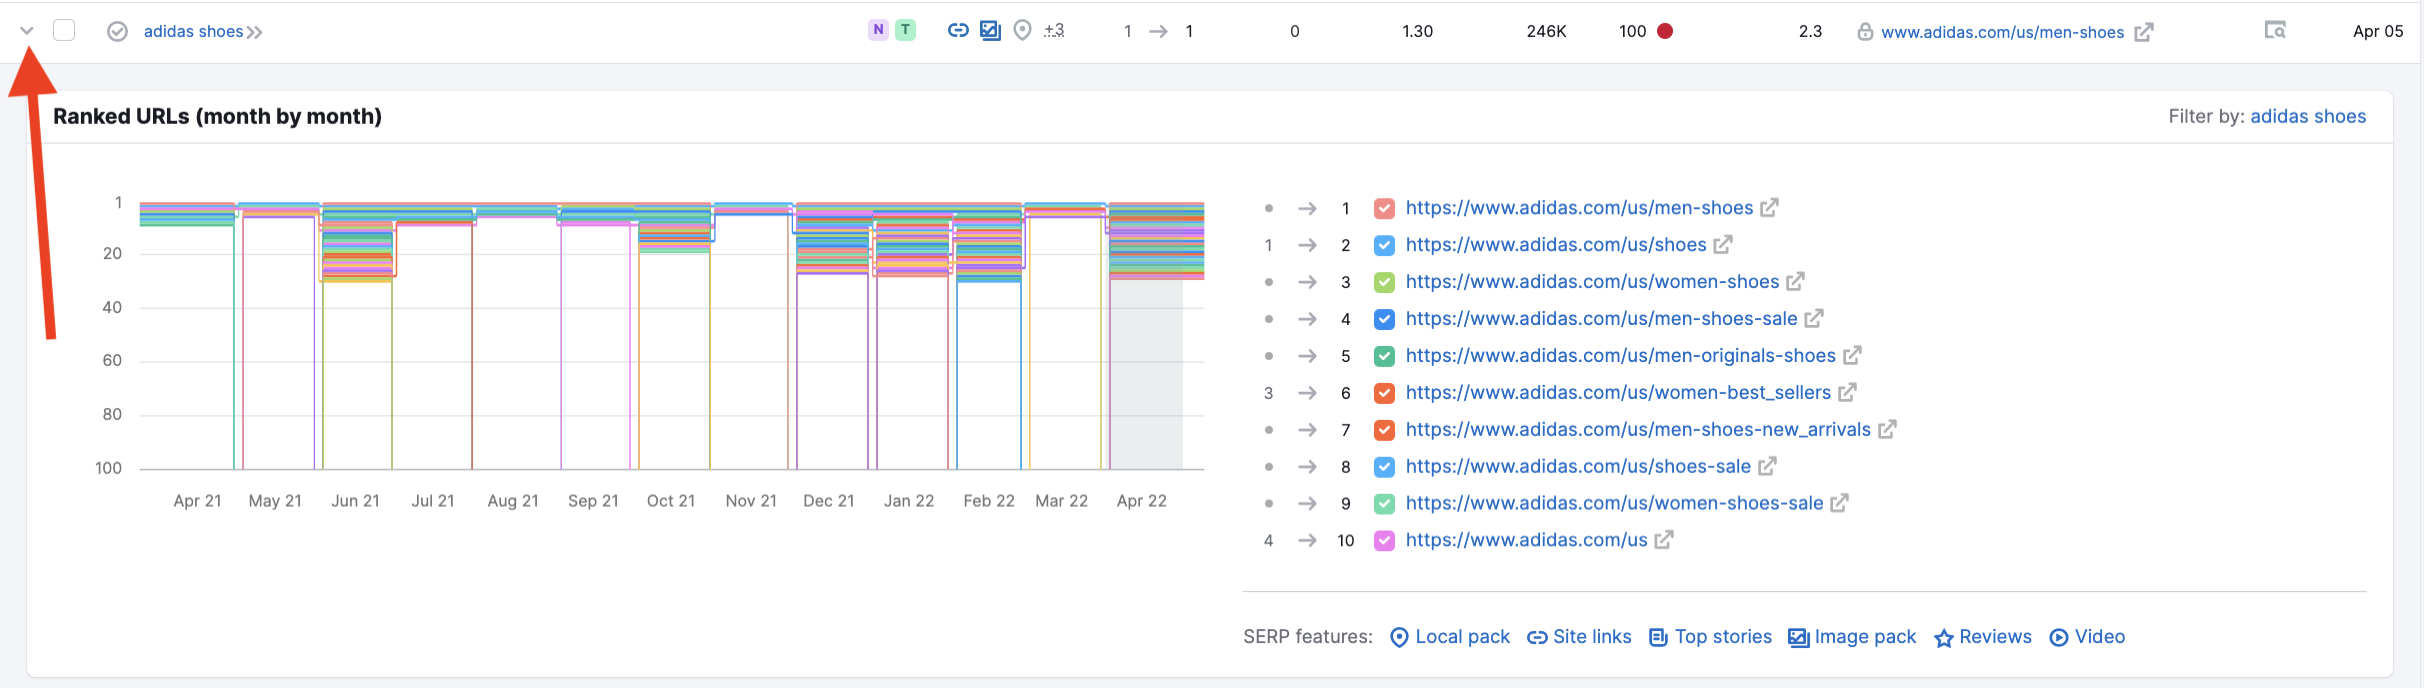2424x688 pixels.
Task: Click the red dot next to 100
Action: (x=1665, y=31)
